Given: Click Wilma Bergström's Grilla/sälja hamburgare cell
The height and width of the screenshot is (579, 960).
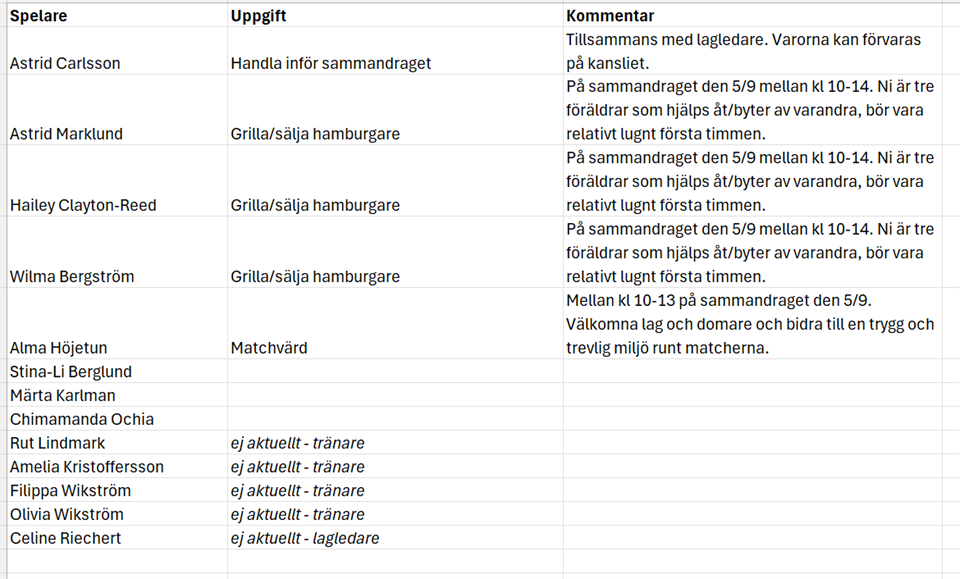Looking at the screenshot, I should [x=396, y=252].
